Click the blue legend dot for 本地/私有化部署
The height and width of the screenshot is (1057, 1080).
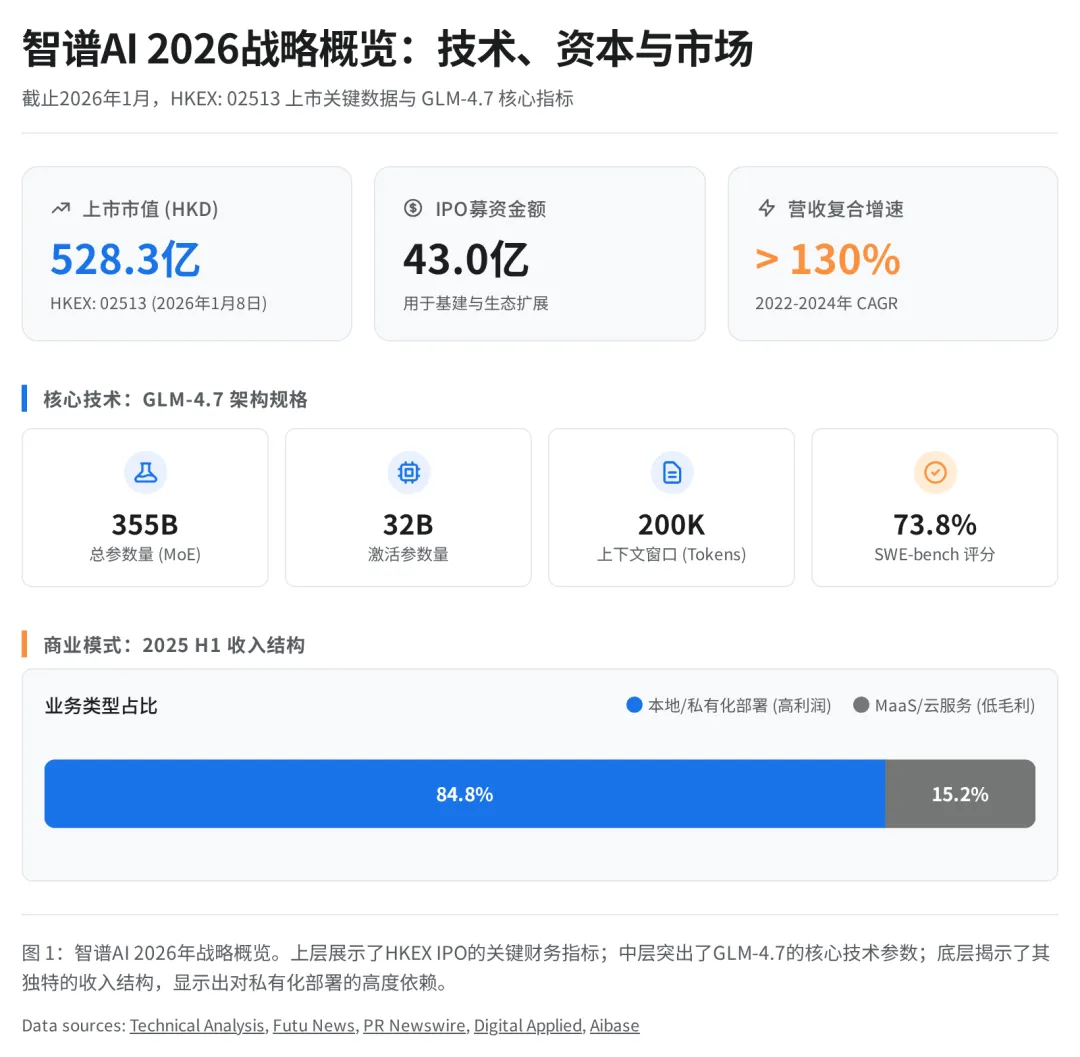(634, 705)
